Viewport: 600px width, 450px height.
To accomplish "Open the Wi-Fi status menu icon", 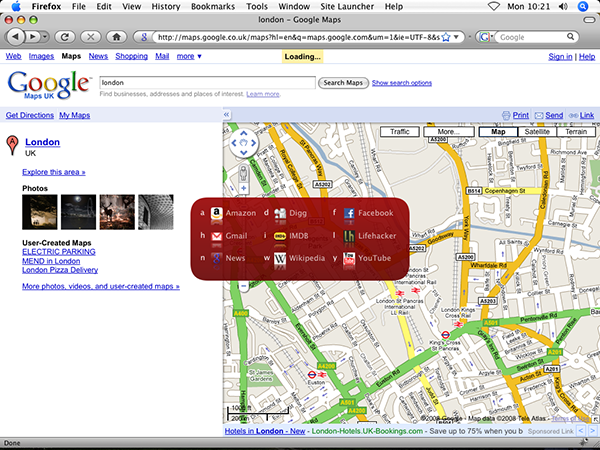I will pos(494,6).
